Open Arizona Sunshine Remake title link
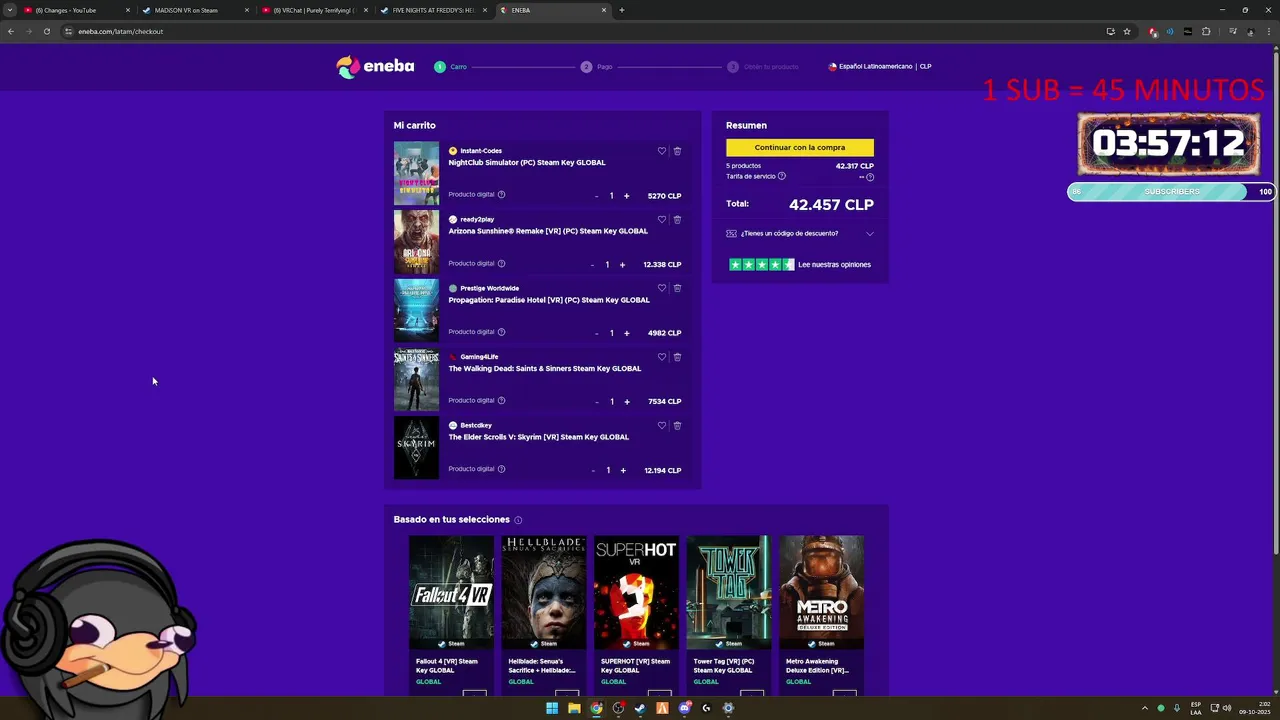This screenshot has height=720, width=1280. click(548, 231)
